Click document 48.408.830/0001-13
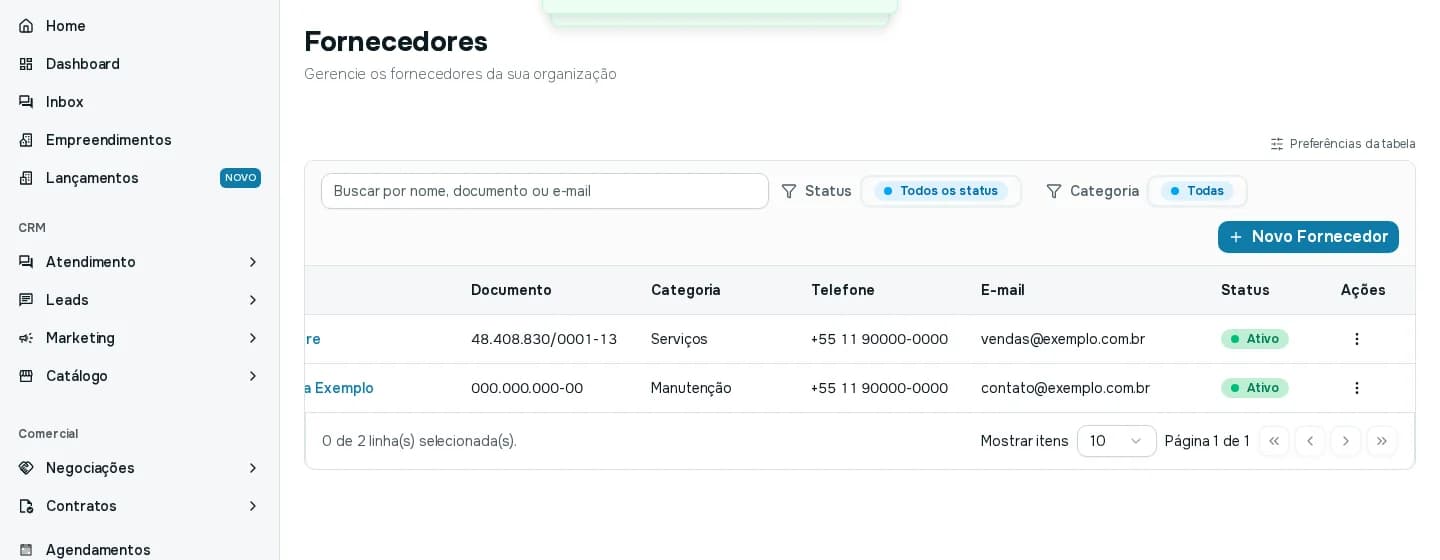Screen dimensions: 1440x560 point(544,339)
